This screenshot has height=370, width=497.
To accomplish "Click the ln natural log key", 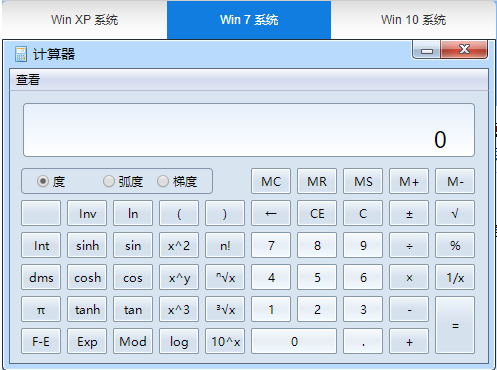I will pyautogui.click(x=133, y=213).
